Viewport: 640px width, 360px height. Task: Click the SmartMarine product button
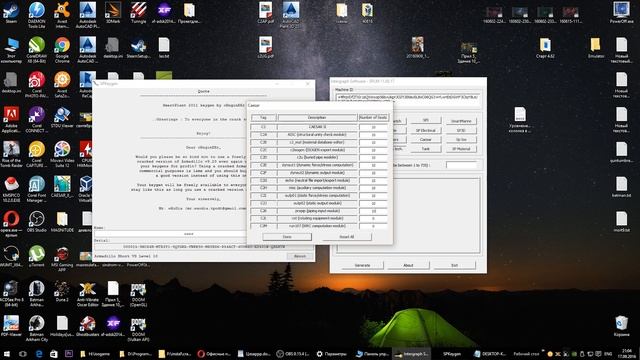[x=461, y=121]
